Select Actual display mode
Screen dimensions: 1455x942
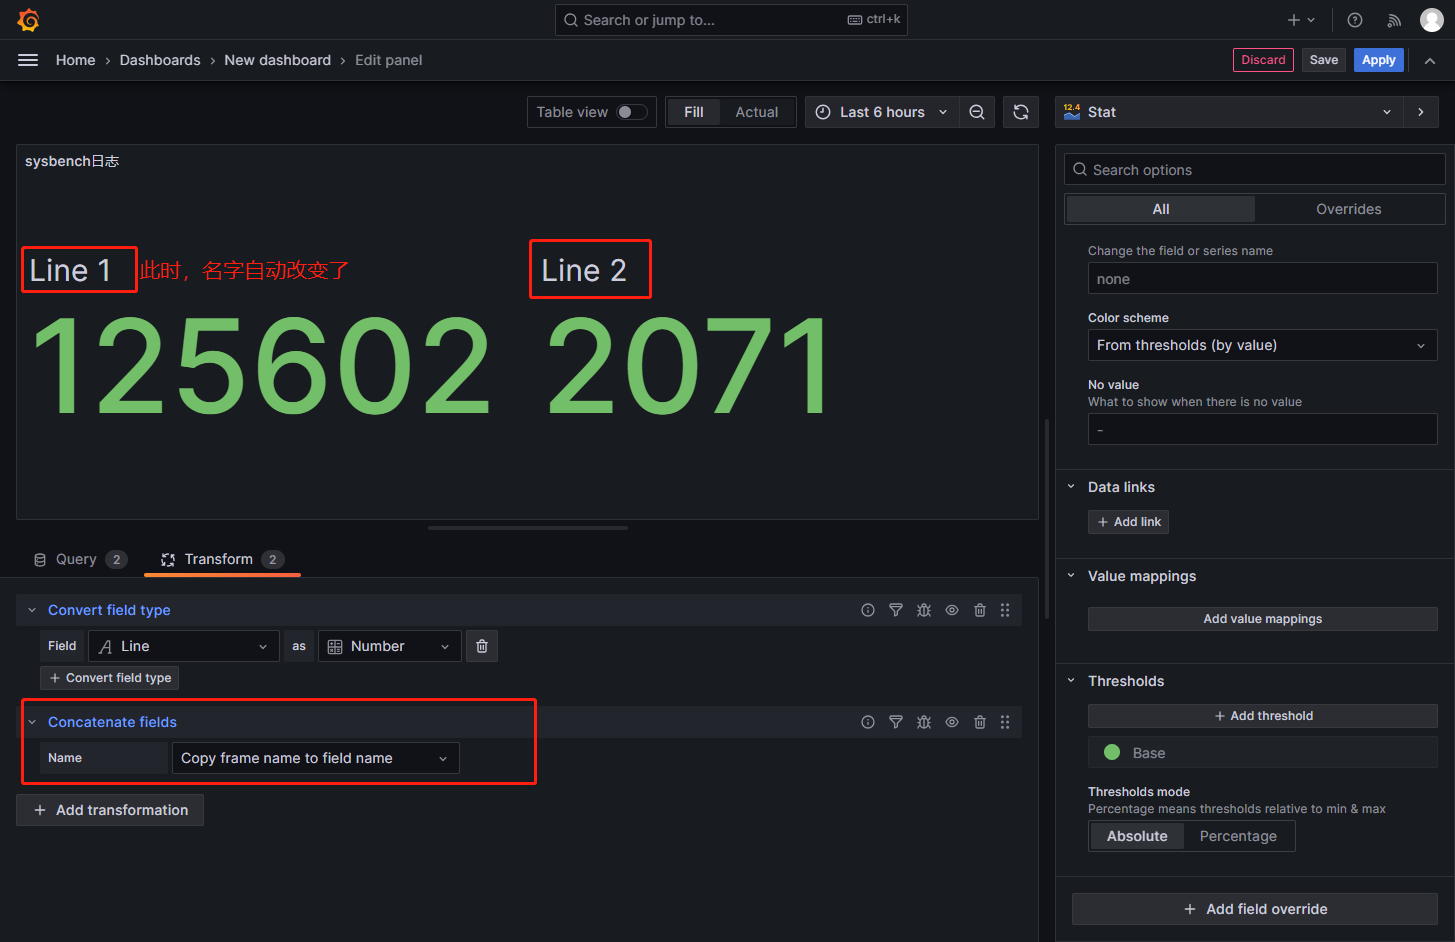[757, 112]
